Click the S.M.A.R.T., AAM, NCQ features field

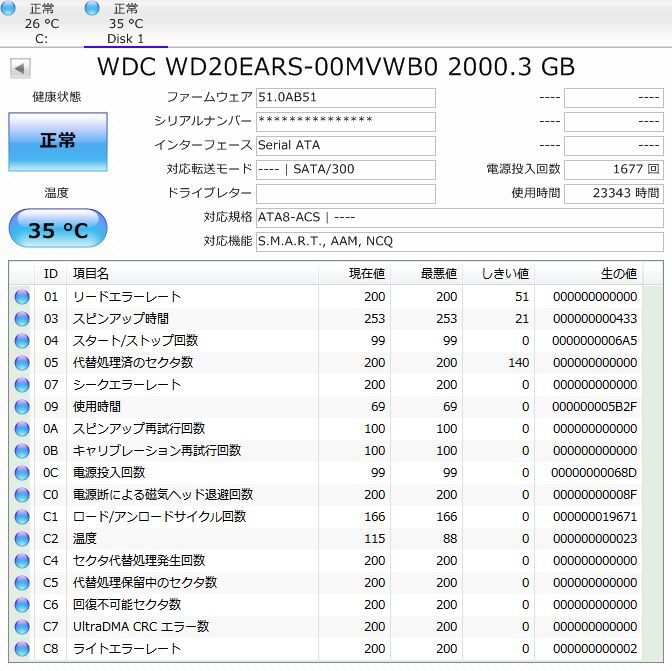pyautogui.click(x=460, y=242)
